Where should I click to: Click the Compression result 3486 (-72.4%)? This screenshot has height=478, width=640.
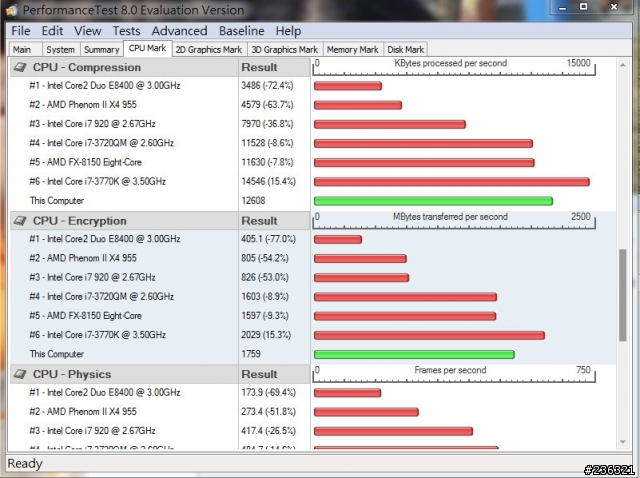coord(267,86)
